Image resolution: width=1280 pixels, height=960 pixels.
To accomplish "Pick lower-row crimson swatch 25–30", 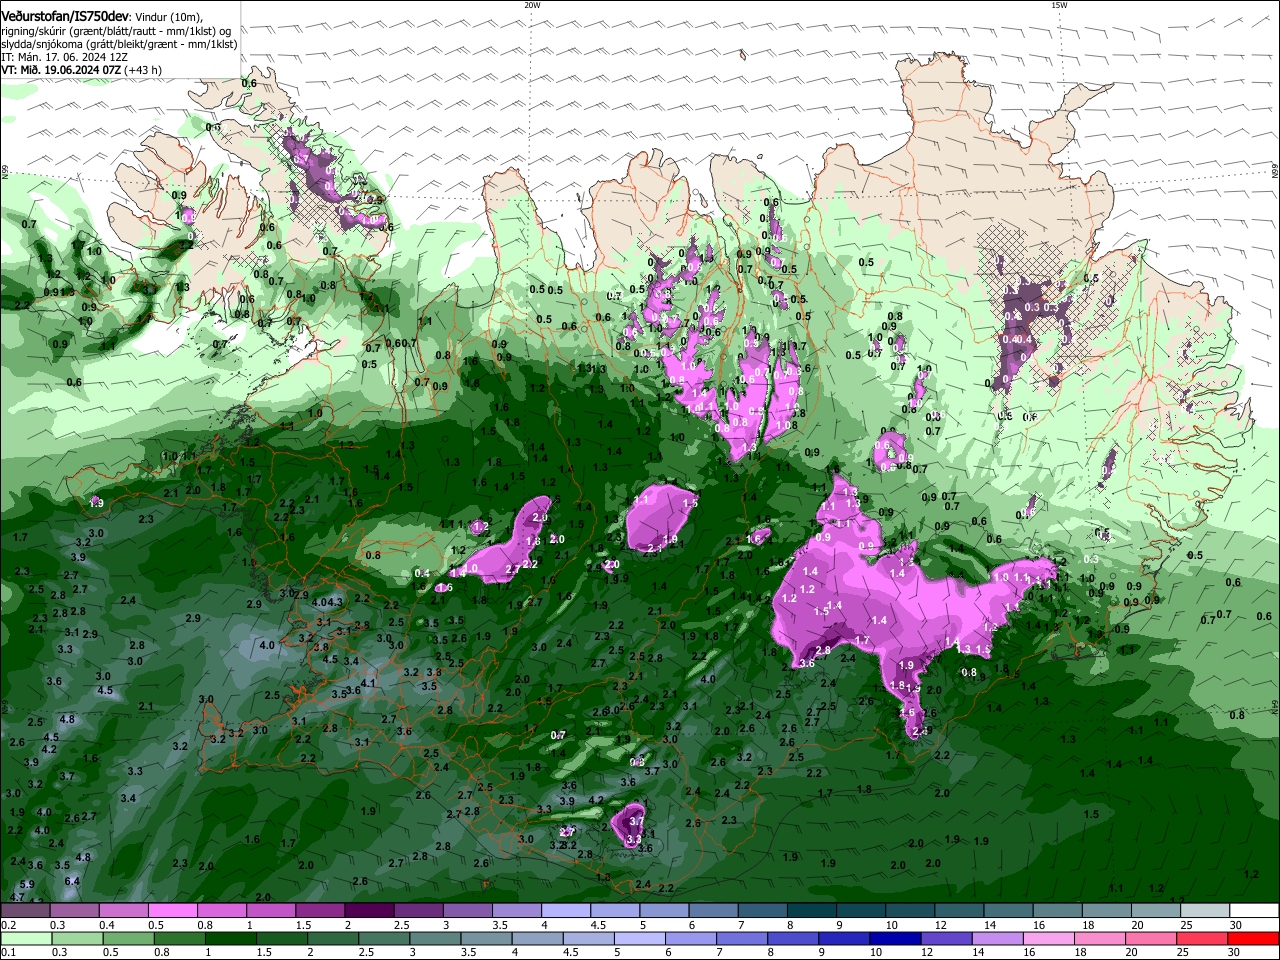I will 1204,938.
